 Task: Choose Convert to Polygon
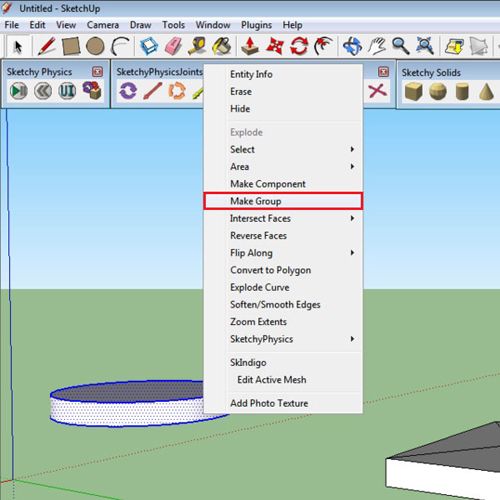(x=283, y=270)
